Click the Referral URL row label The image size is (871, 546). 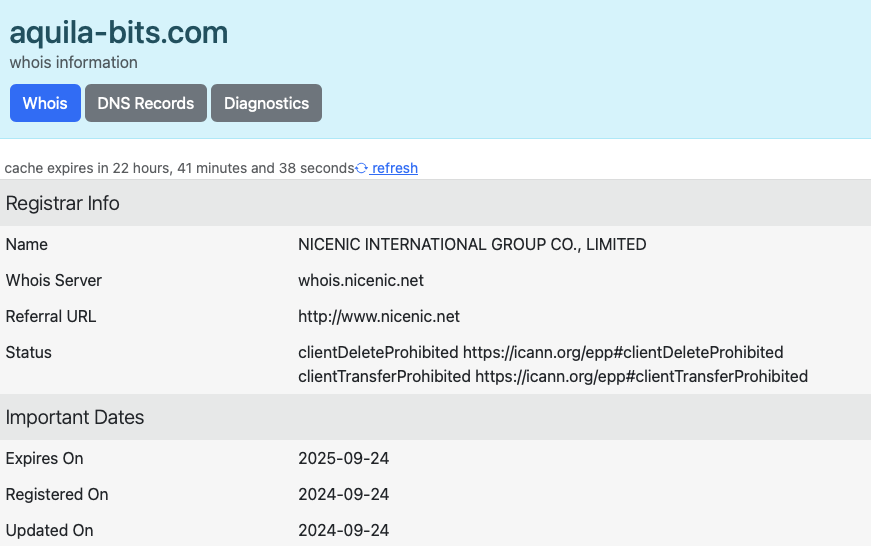[x=51, y=316]
